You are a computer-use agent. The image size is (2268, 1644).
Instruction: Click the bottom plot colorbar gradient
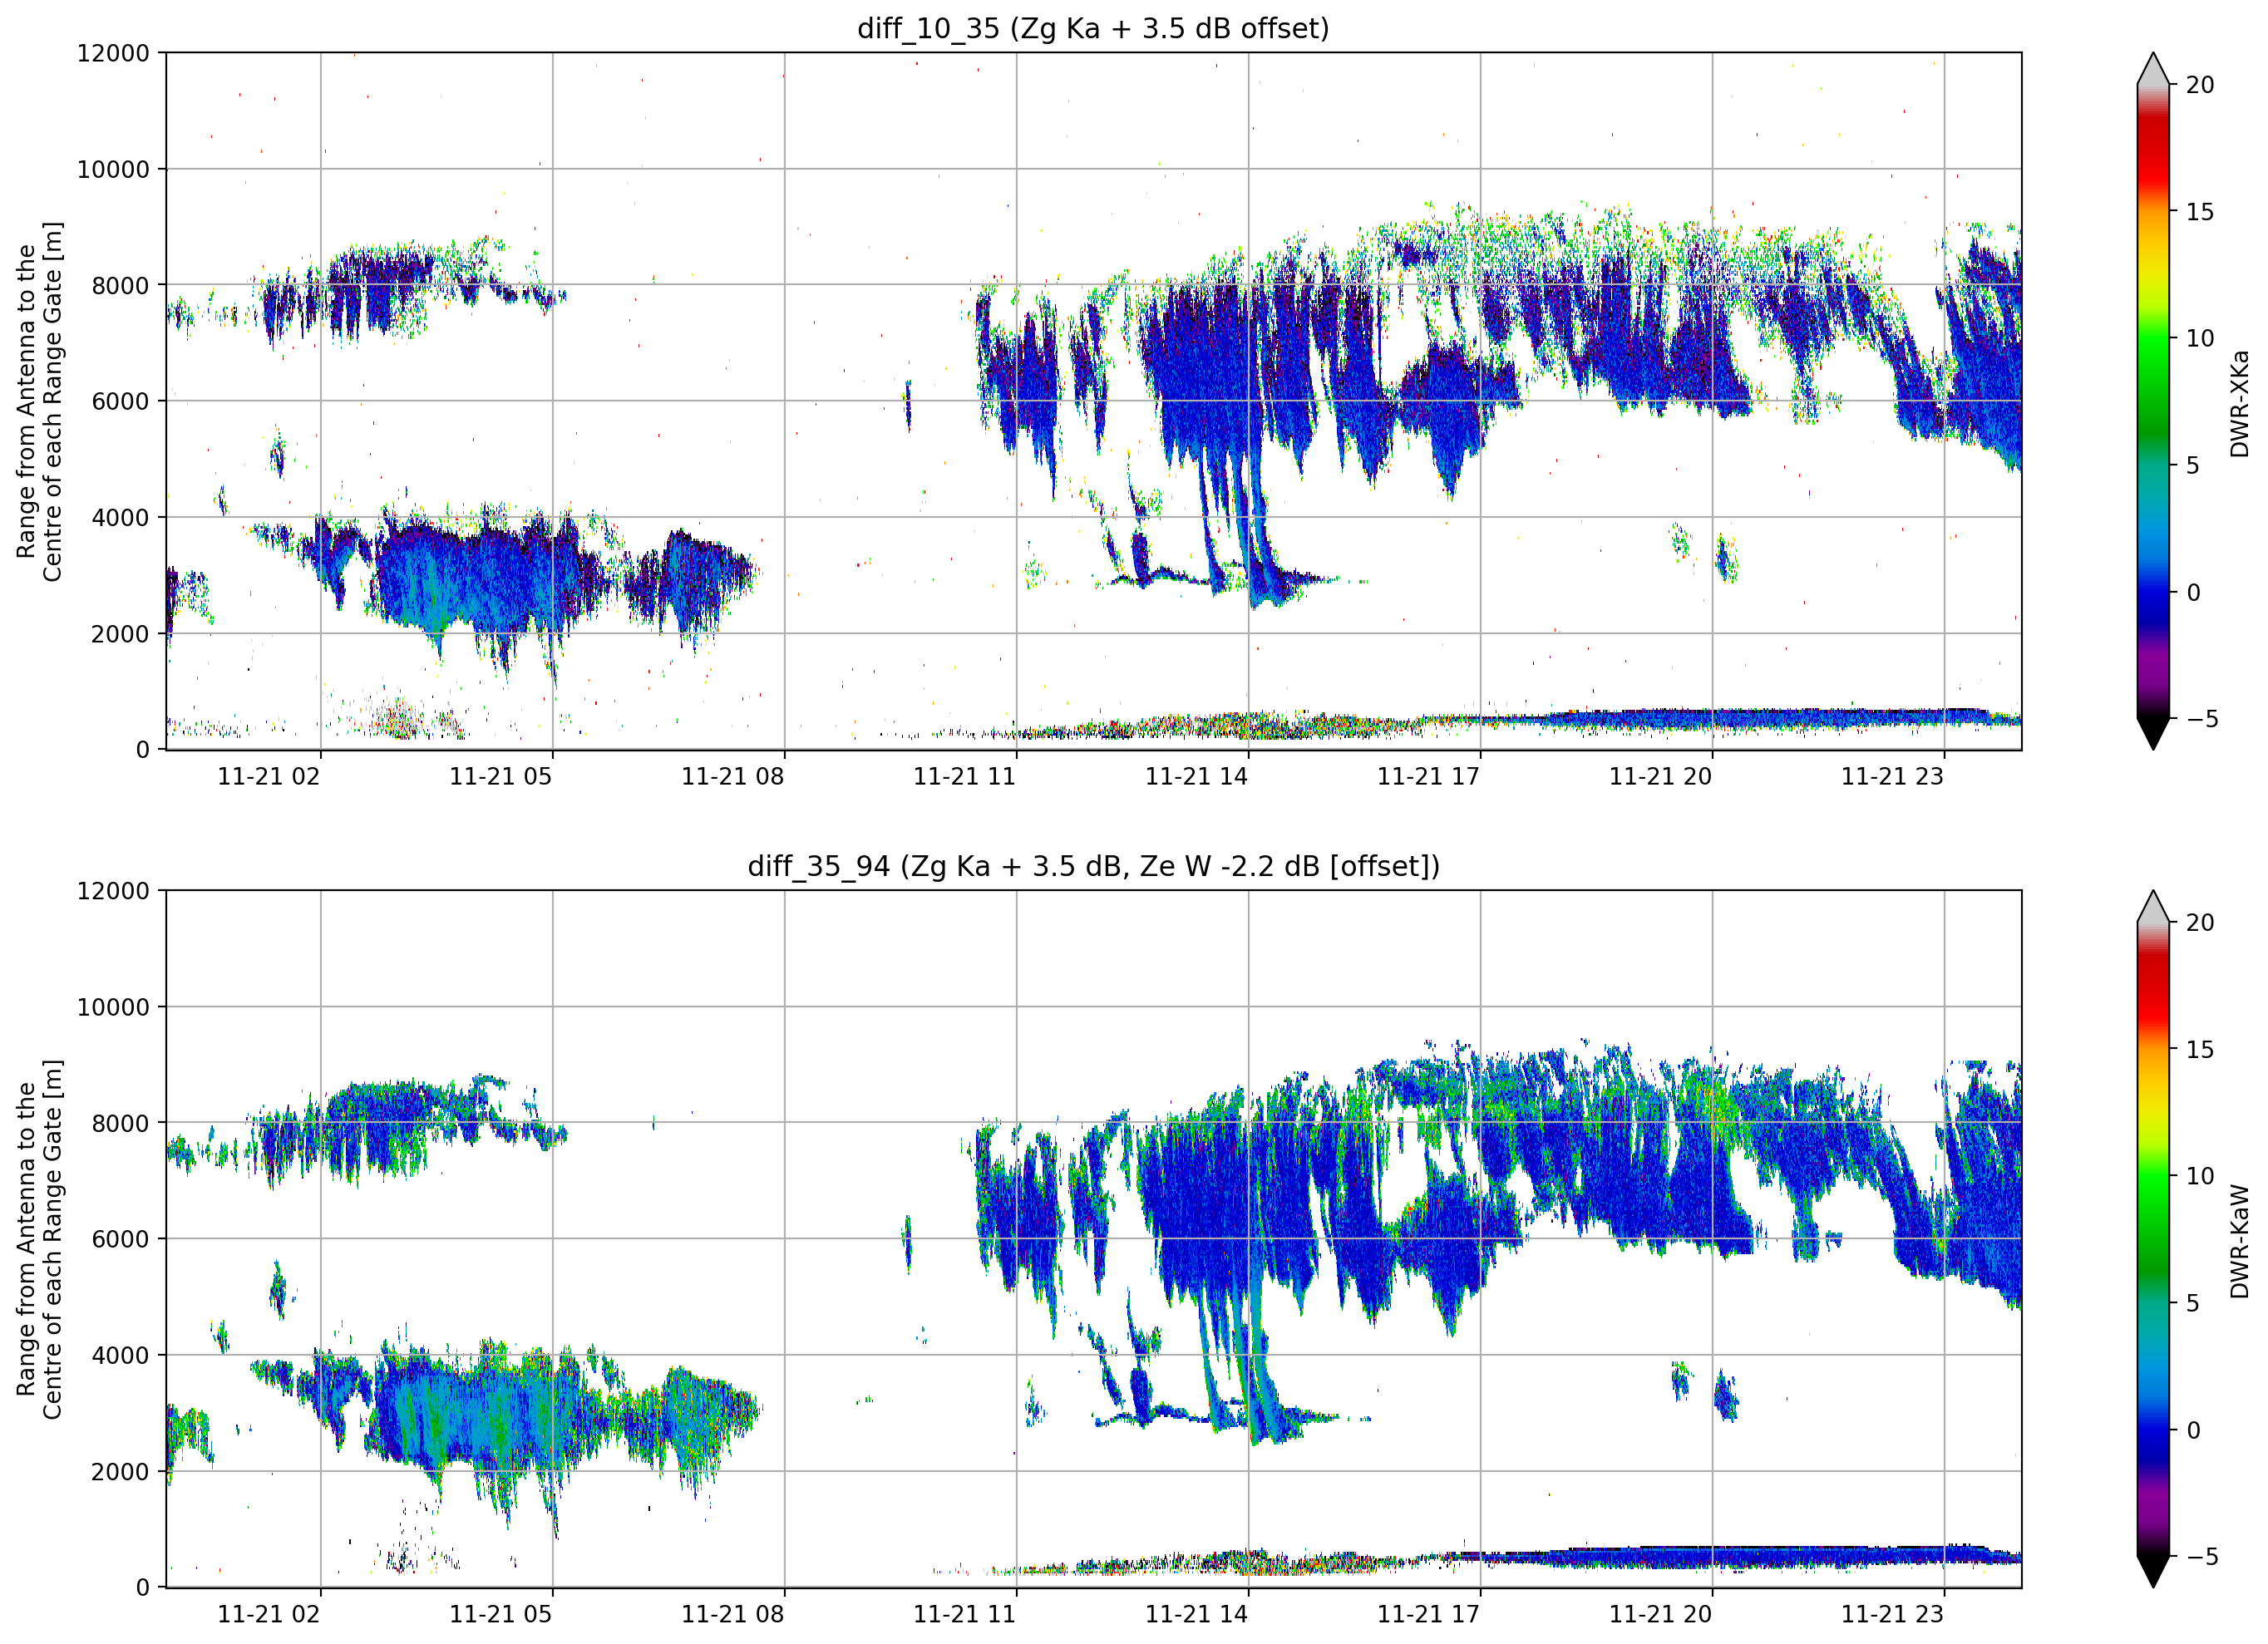pyautogui.click(x=2153, y=1238)
